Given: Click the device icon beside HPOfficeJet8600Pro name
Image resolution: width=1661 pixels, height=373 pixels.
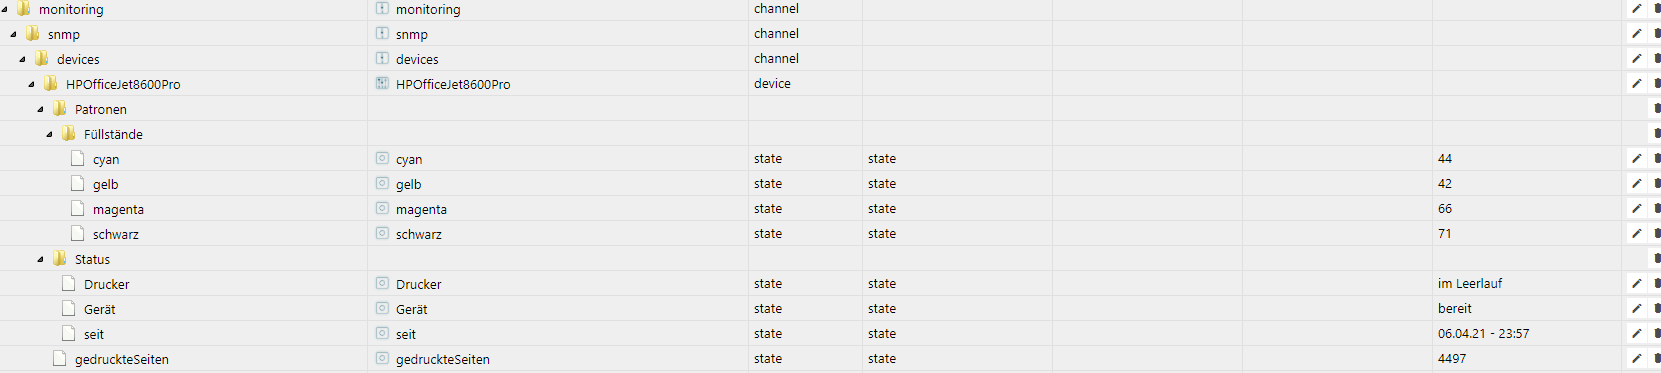Looking at the screenshot, I should (382, 83).
